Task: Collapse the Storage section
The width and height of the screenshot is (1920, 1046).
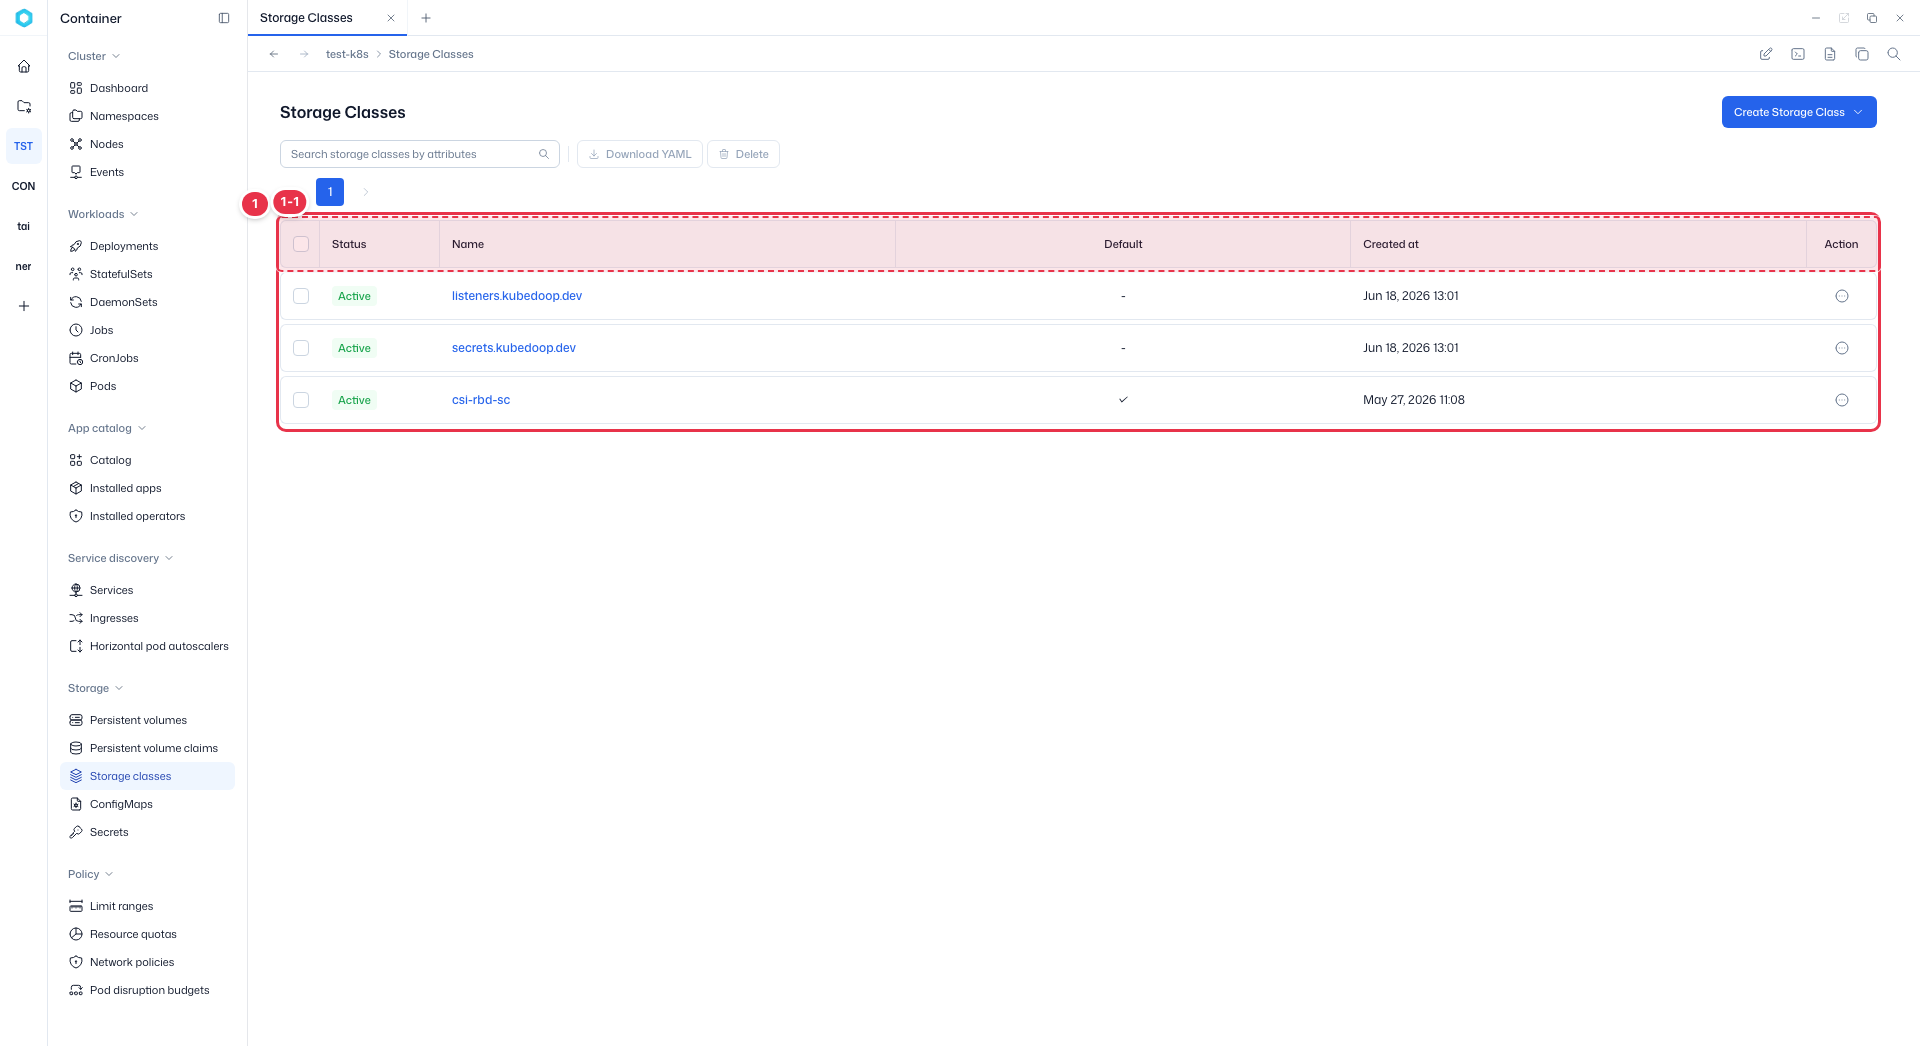Action: [95, 688]
